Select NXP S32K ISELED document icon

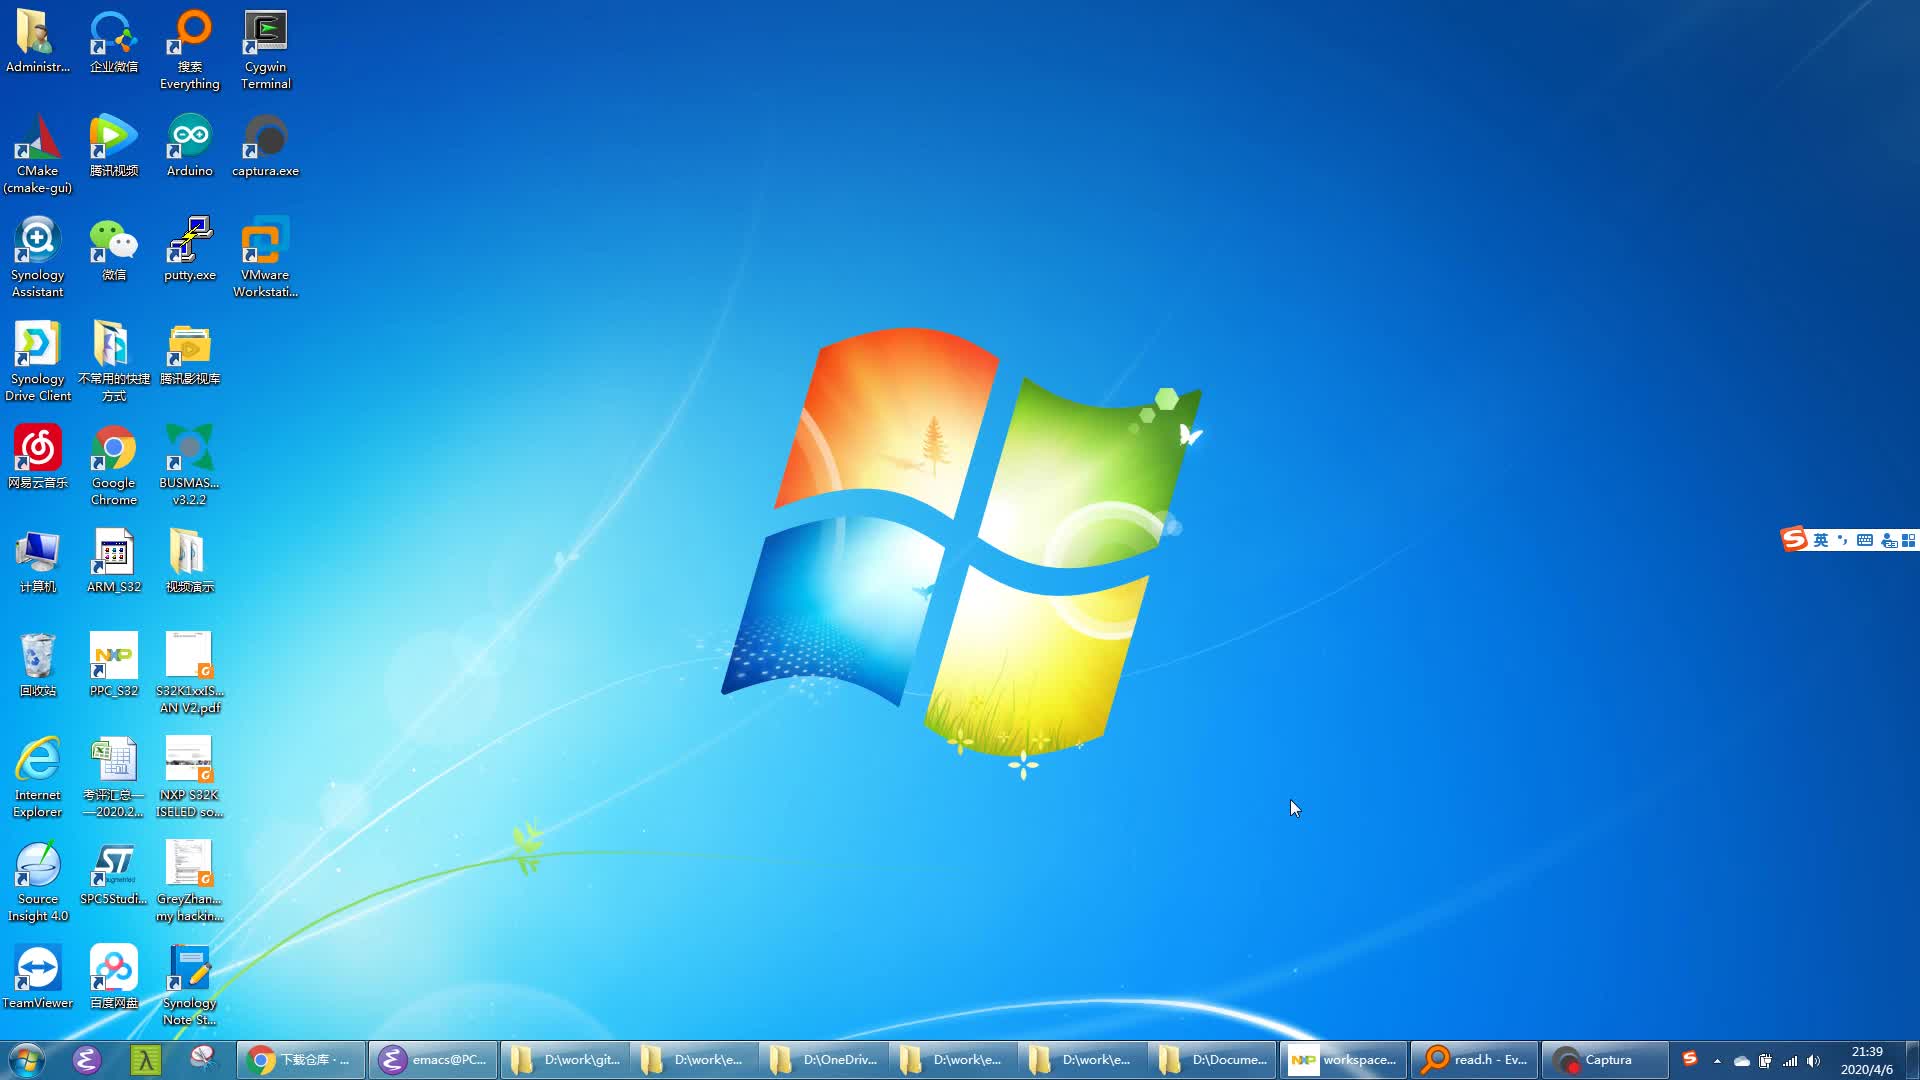pyautogui.click(x=190, y=778)
